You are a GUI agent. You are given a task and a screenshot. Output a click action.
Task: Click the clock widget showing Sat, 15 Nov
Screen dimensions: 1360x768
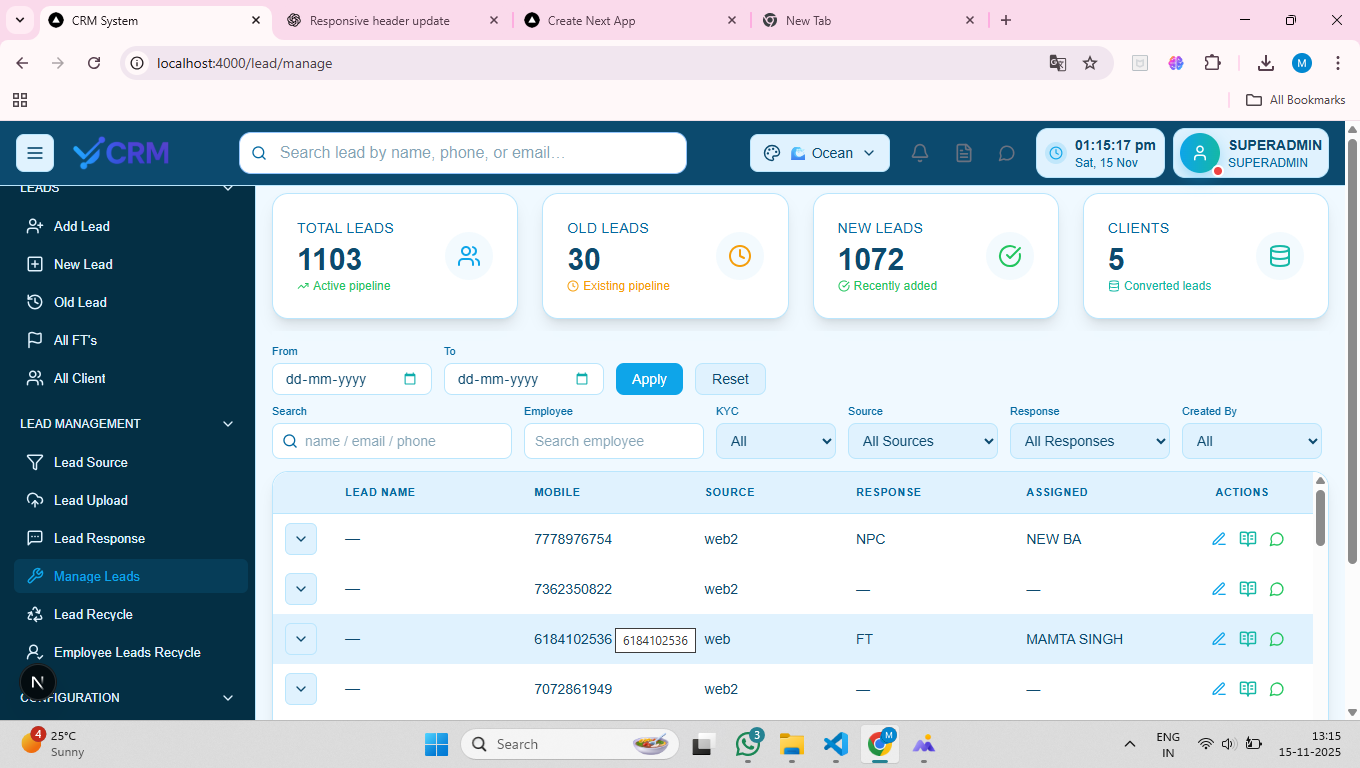click(1099, 152)
